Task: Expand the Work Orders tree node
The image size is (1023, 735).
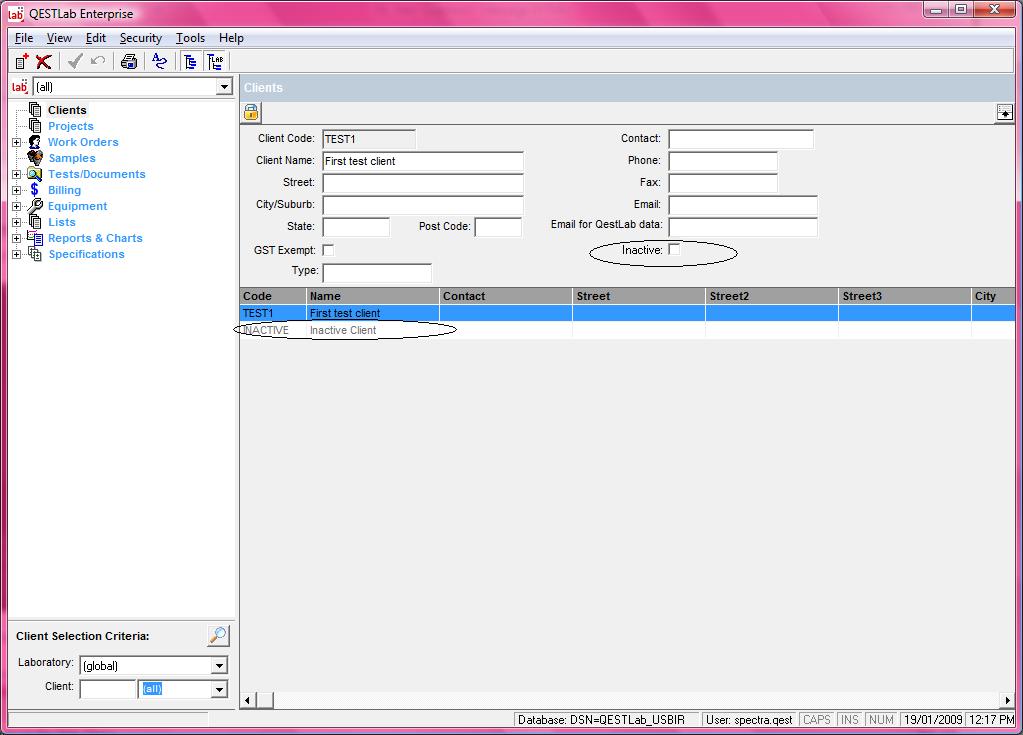Action: click(16, 142)
